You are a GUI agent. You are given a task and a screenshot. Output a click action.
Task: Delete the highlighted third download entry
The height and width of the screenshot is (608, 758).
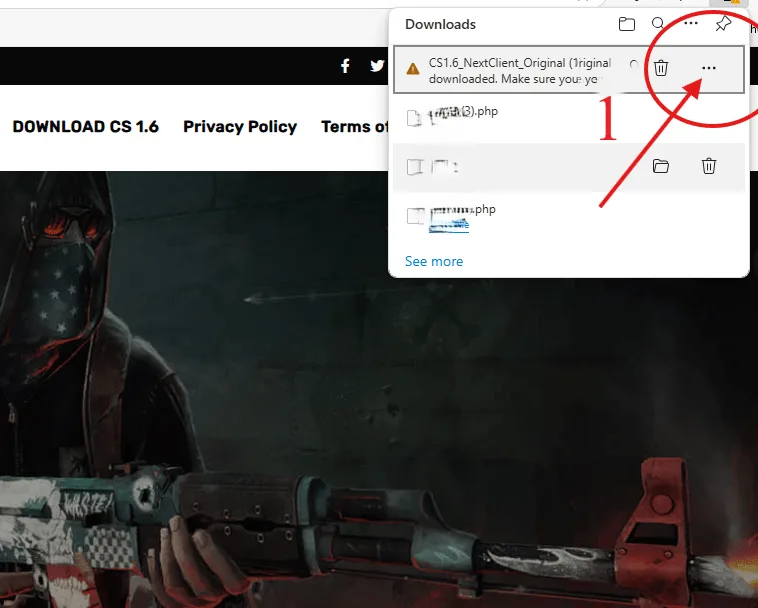click(x=709, y=166)
